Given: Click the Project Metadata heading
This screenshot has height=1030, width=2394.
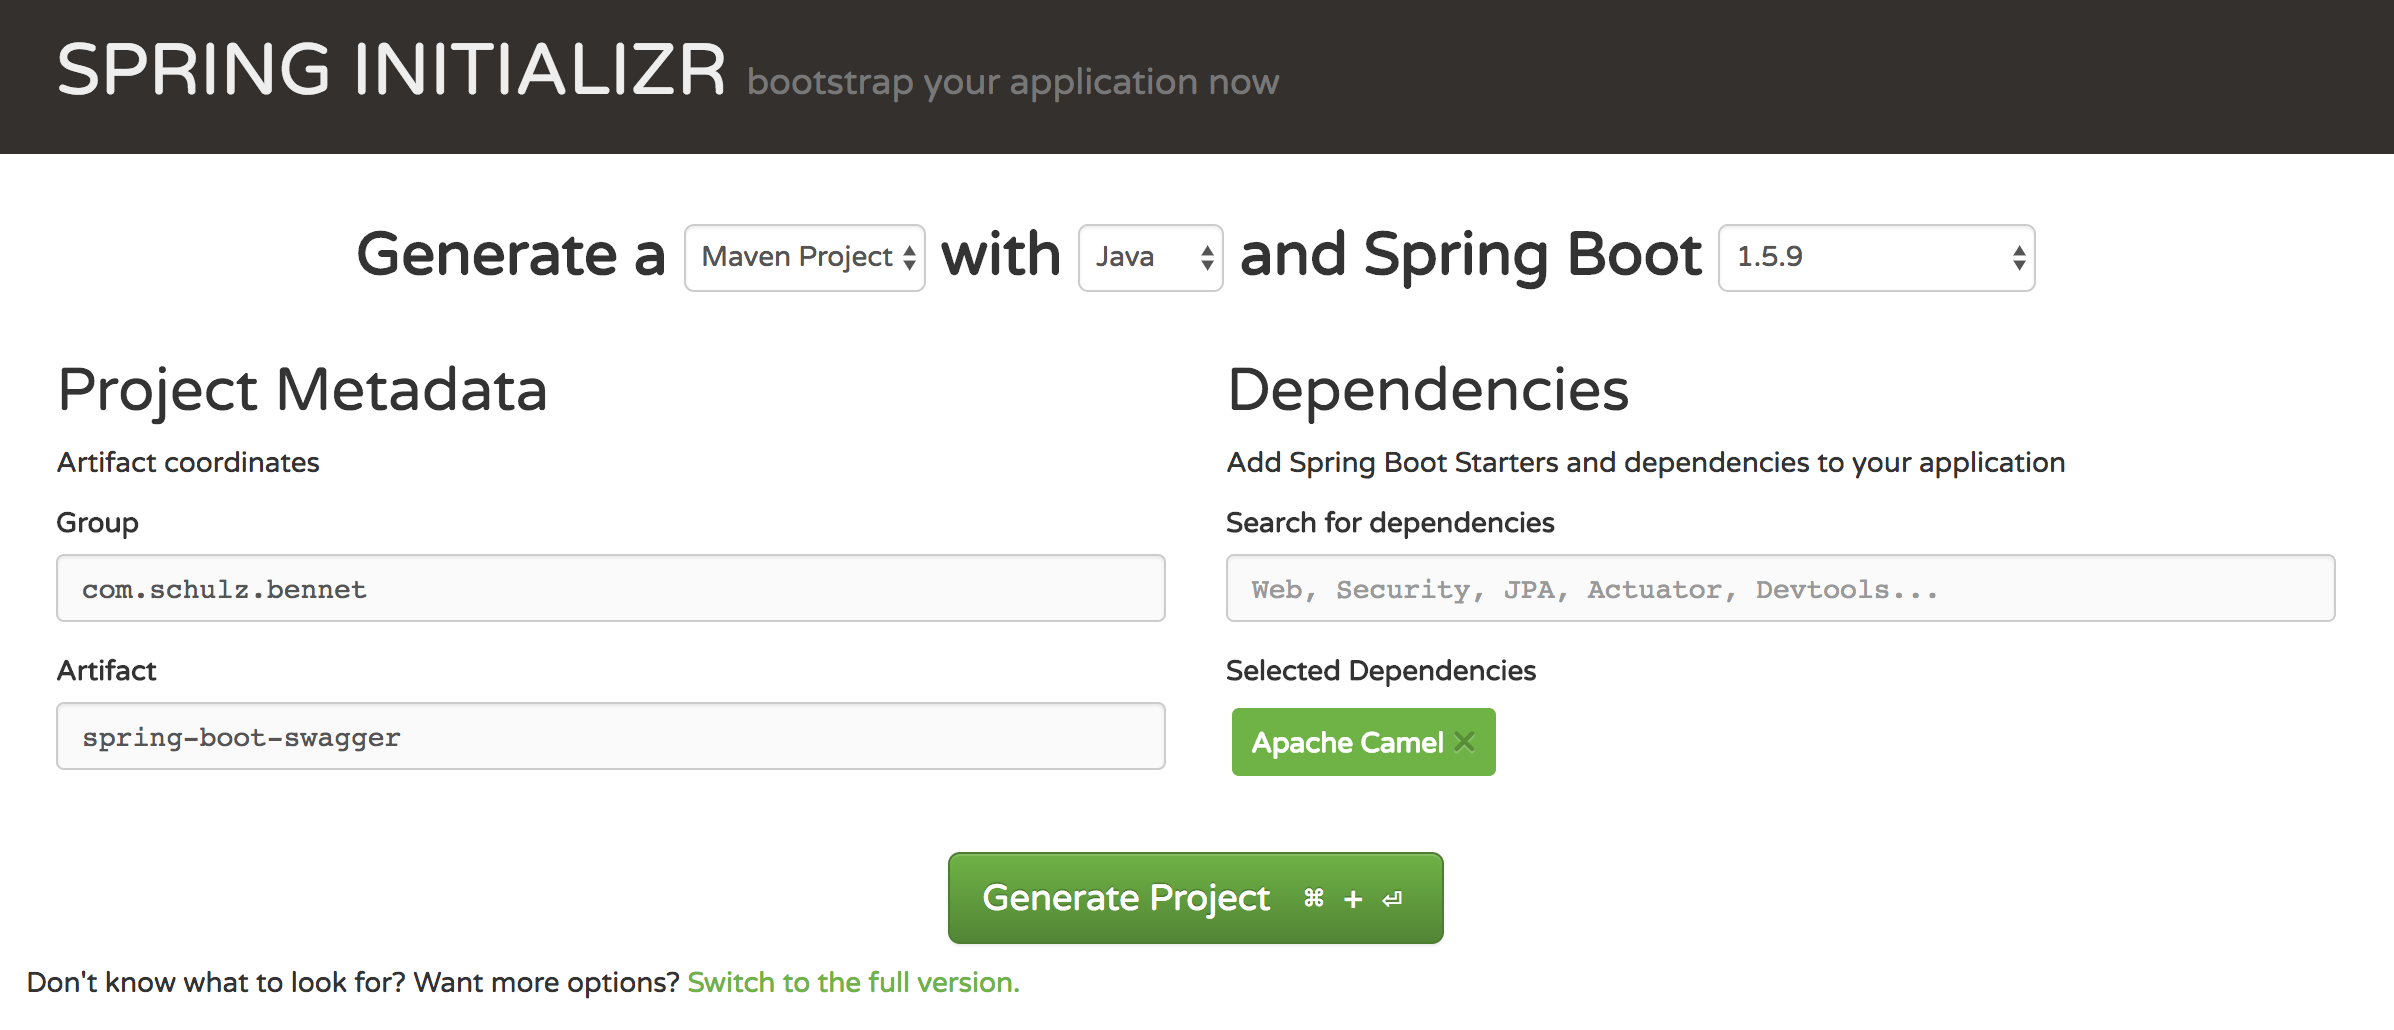Looking at the screenshot, I should click(x=302, y=390).
